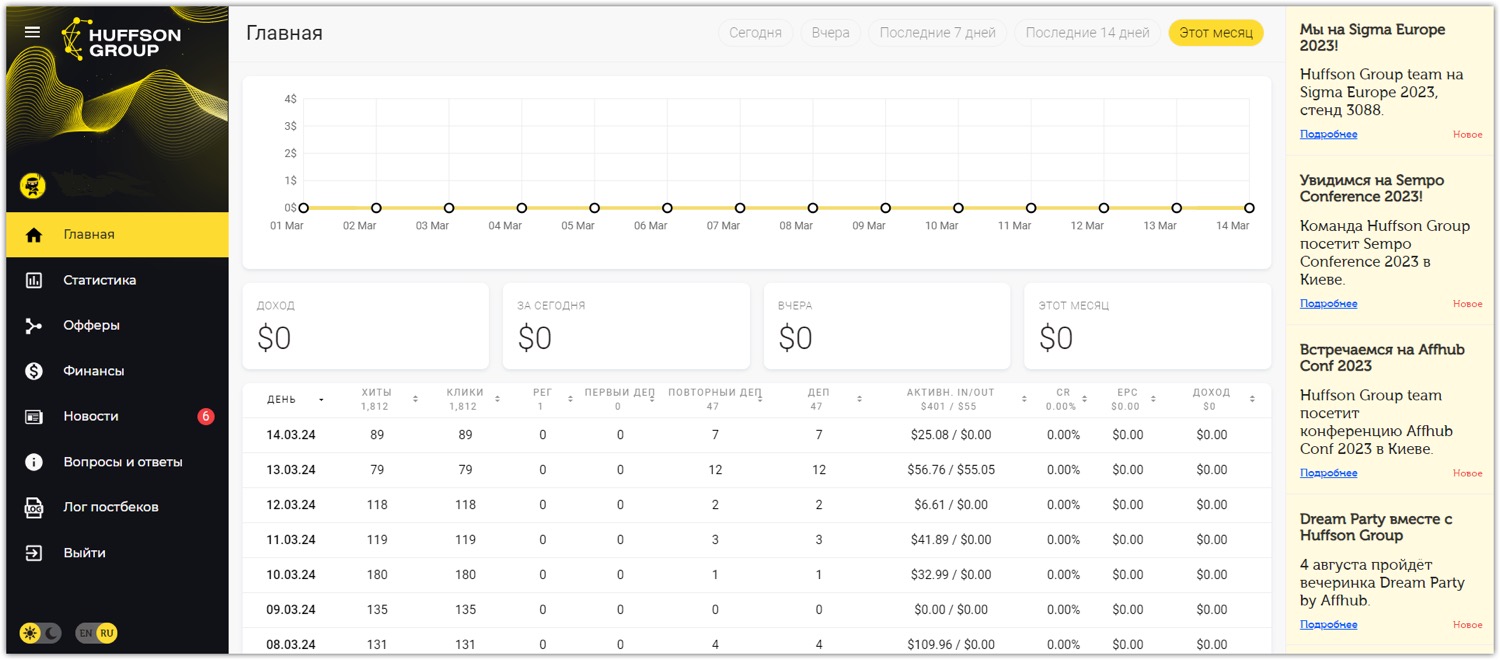Image resolution: width=1500 pixels, height=660 pixels.
Task: Click the newspaper icon for Новости
Action: [x=34, y=417]
